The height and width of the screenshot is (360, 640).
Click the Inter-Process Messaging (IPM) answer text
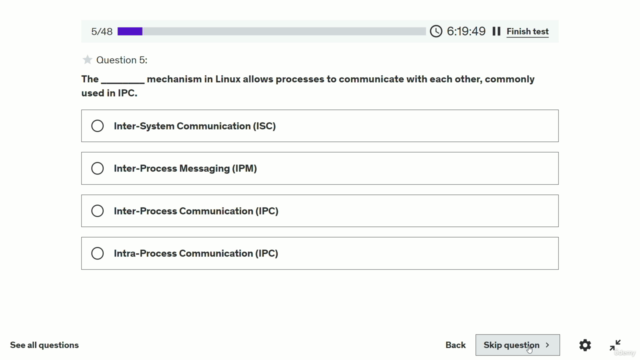185,168
